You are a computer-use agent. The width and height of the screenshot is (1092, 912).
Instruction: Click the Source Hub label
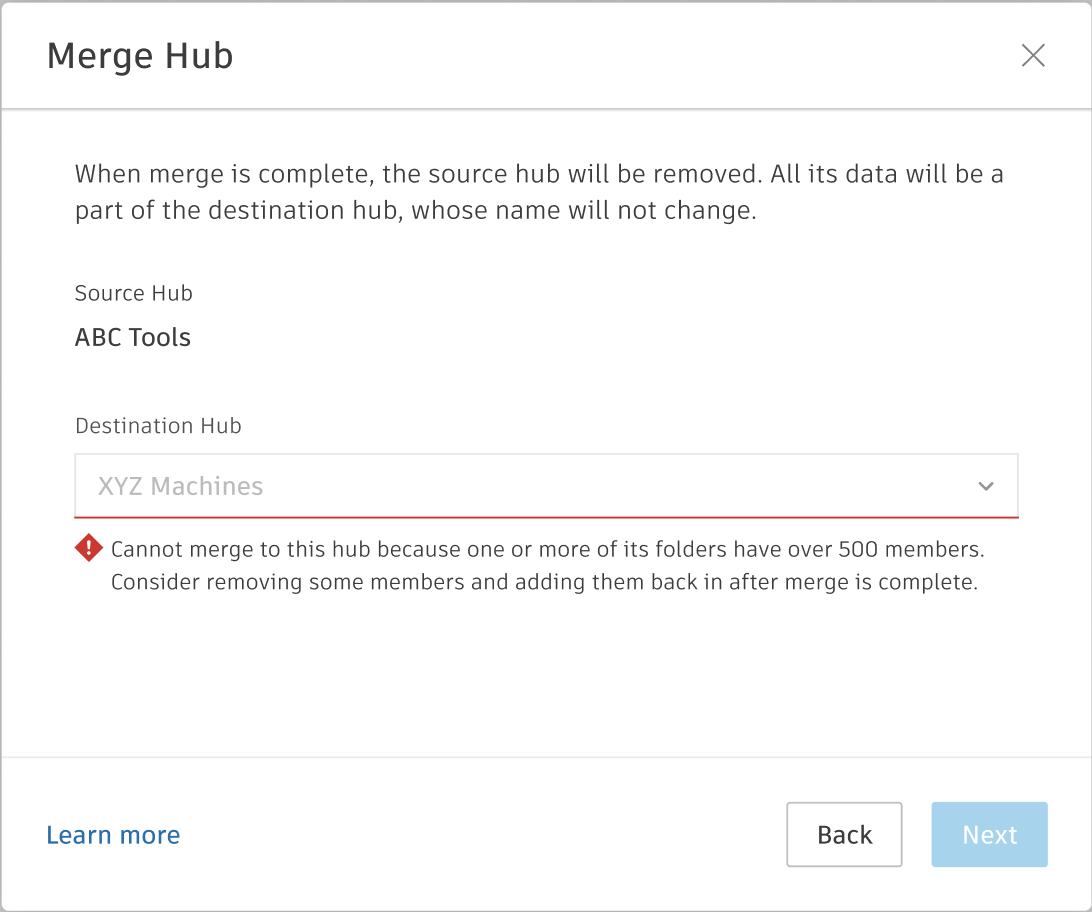[x=133, y=293]
